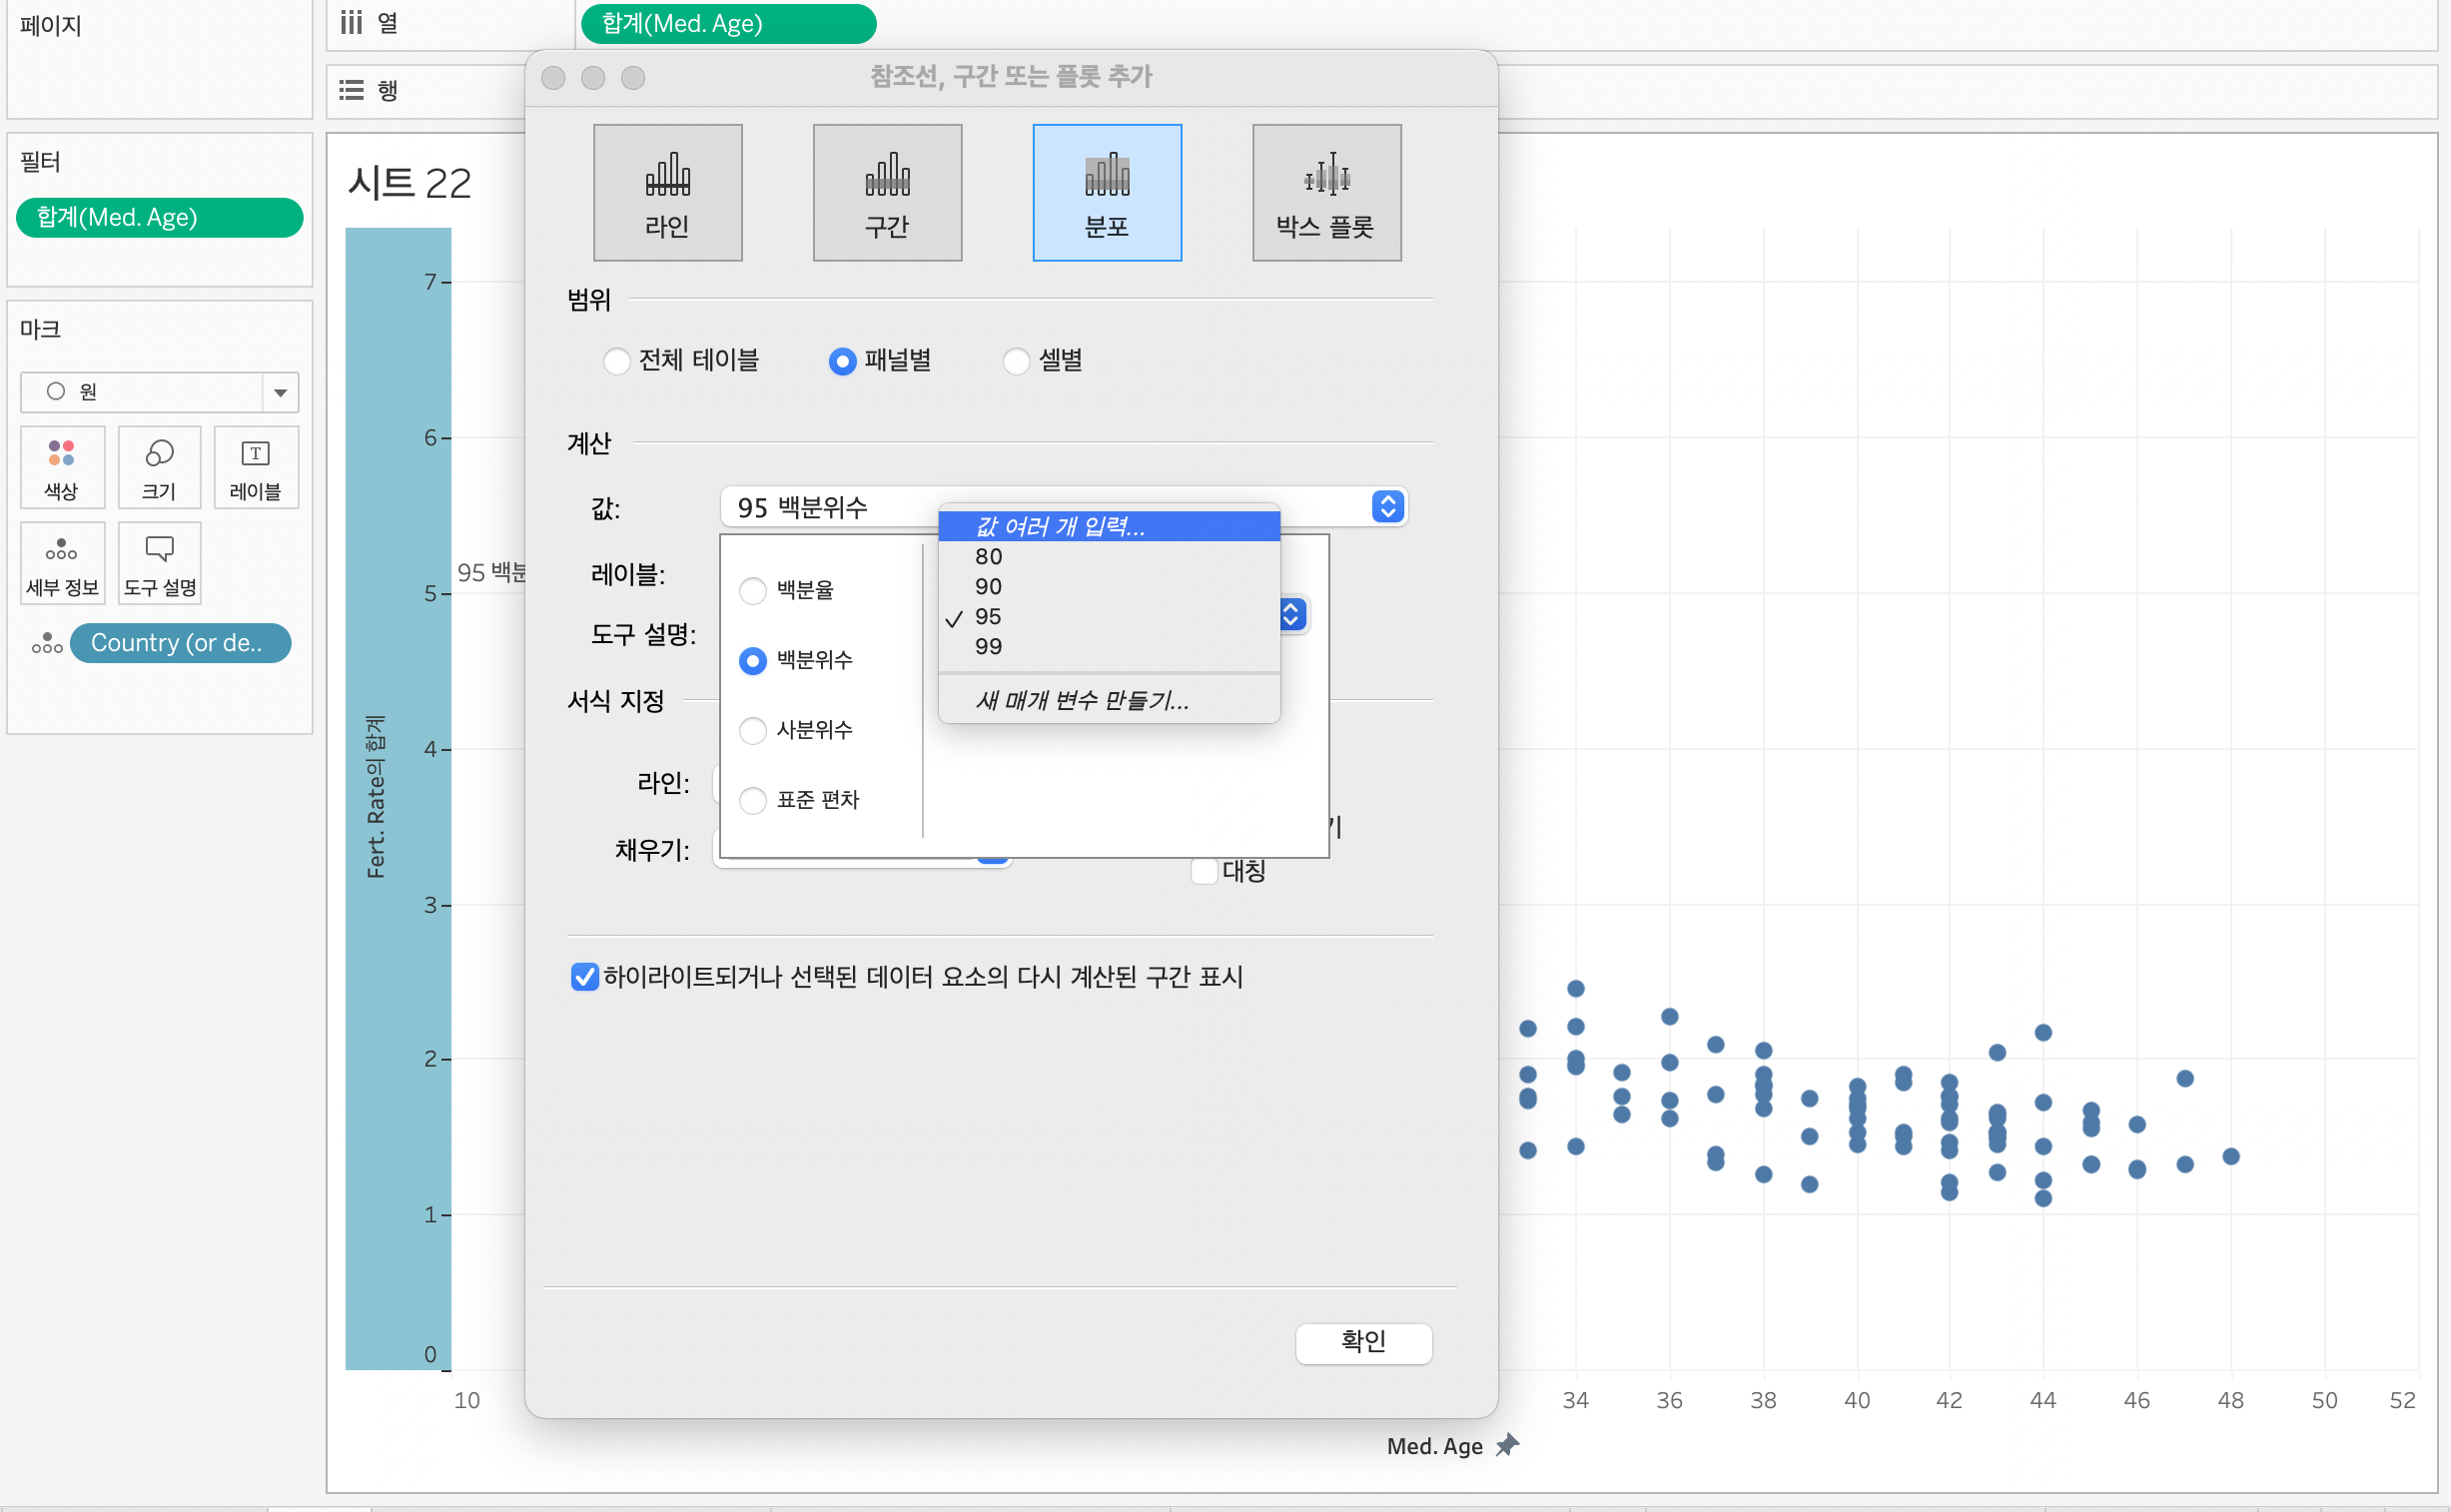This screenshot has width=2451, height=1512.
Task: Choose 99 from the percentile list
Action: [988, 646]
